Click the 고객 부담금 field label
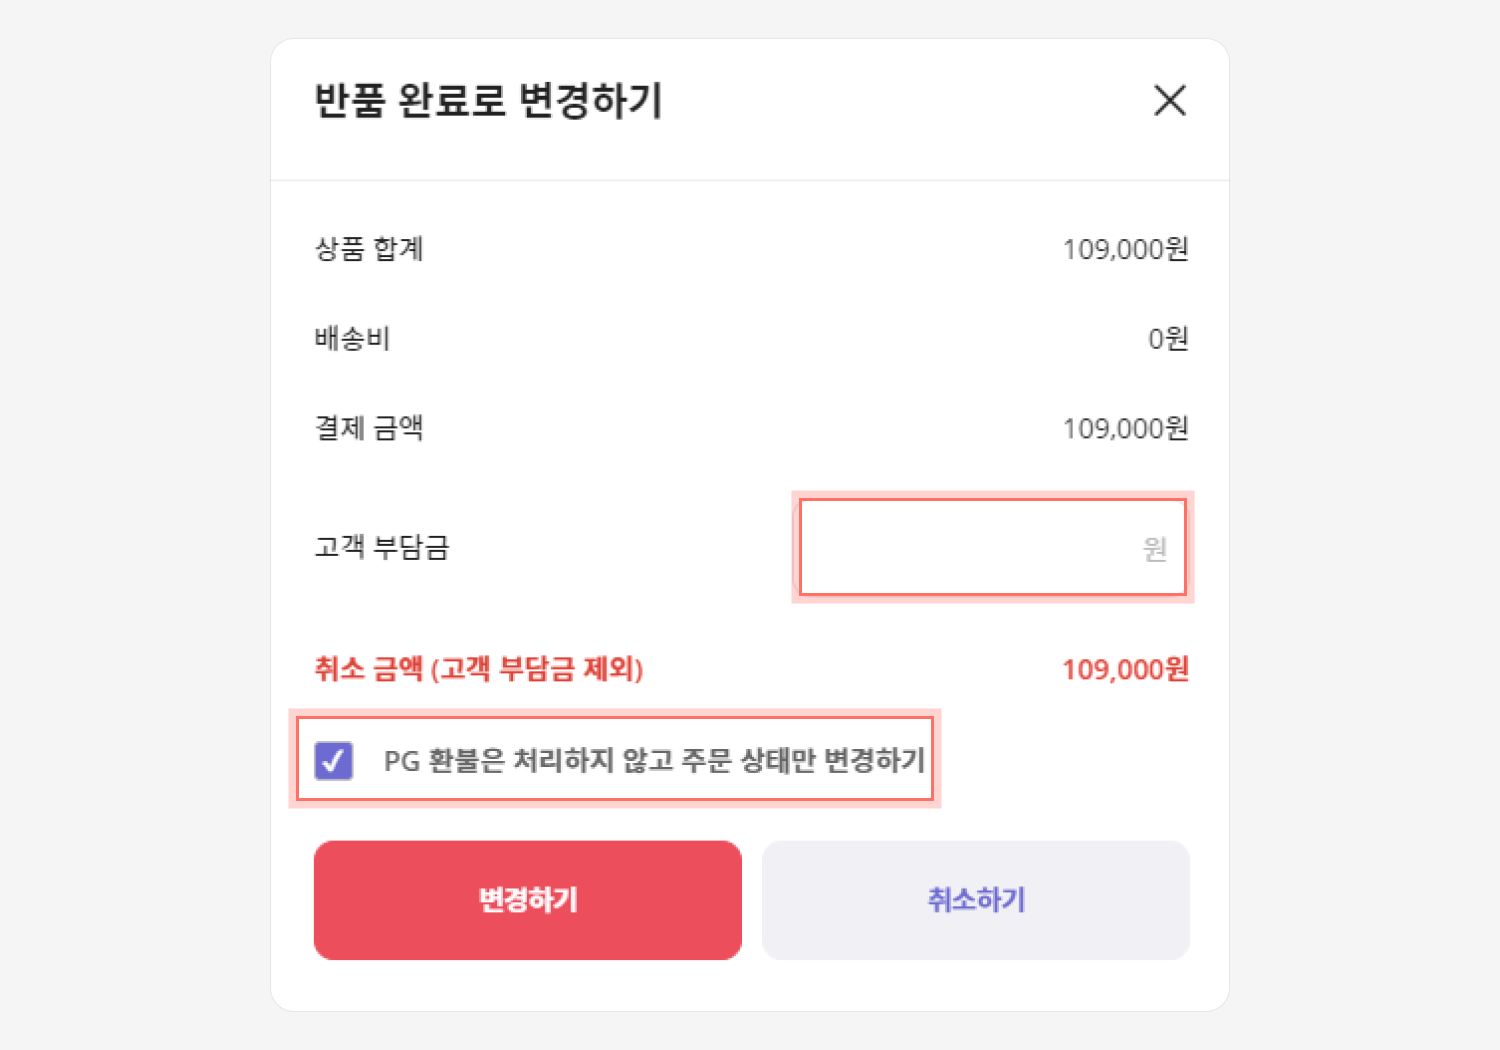The image size is (1500, 1050). [382, 547]
